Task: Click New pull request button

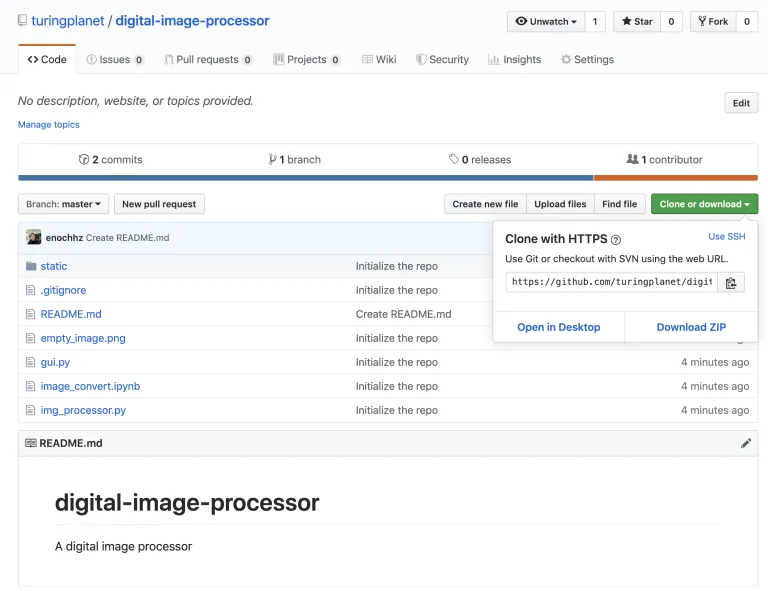Action: coord(159,204)
